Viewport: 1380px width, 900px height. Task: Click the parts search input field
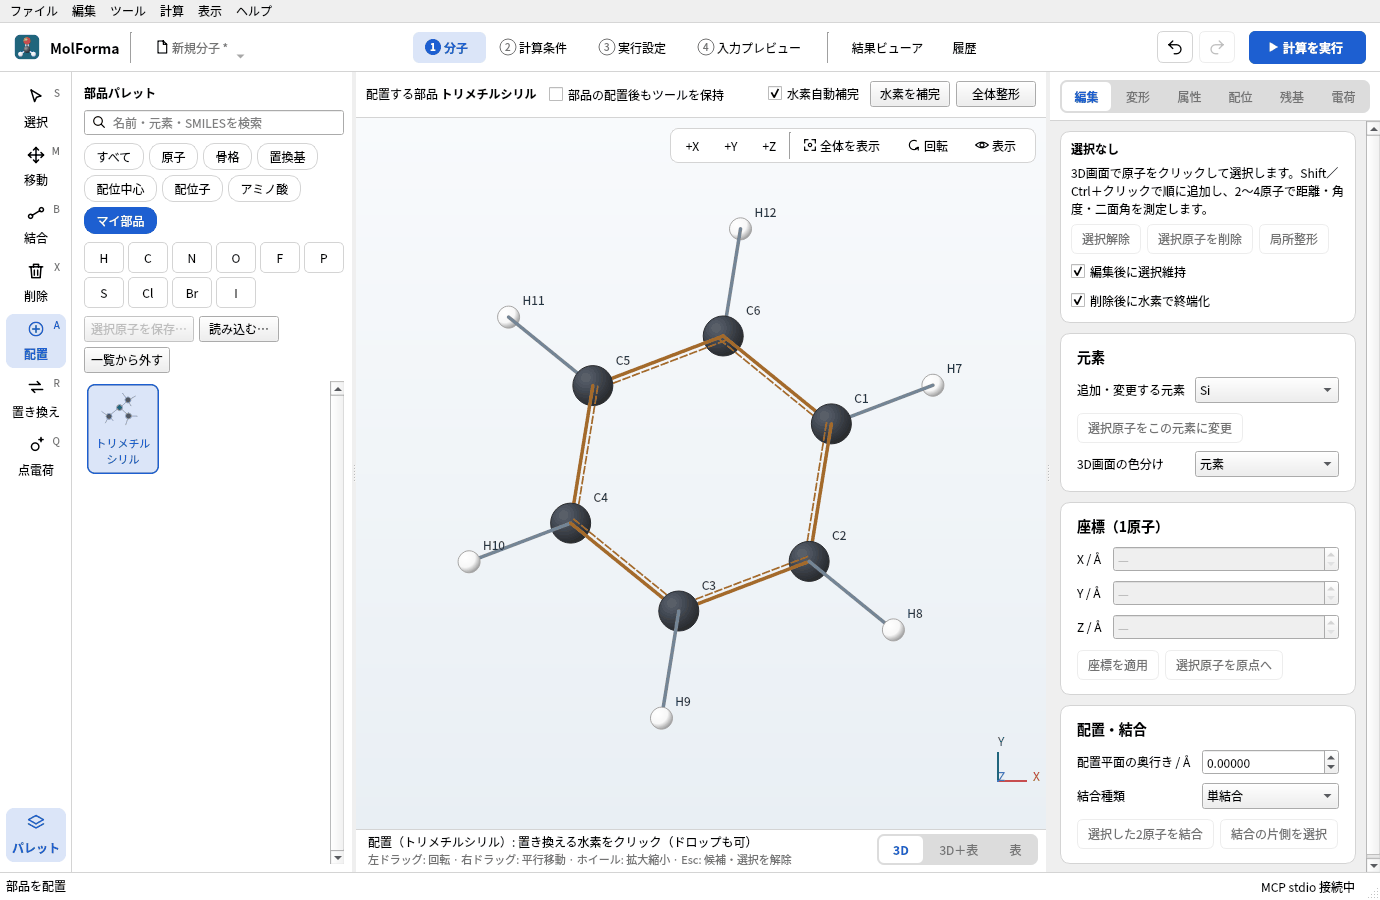coord(214,123)
